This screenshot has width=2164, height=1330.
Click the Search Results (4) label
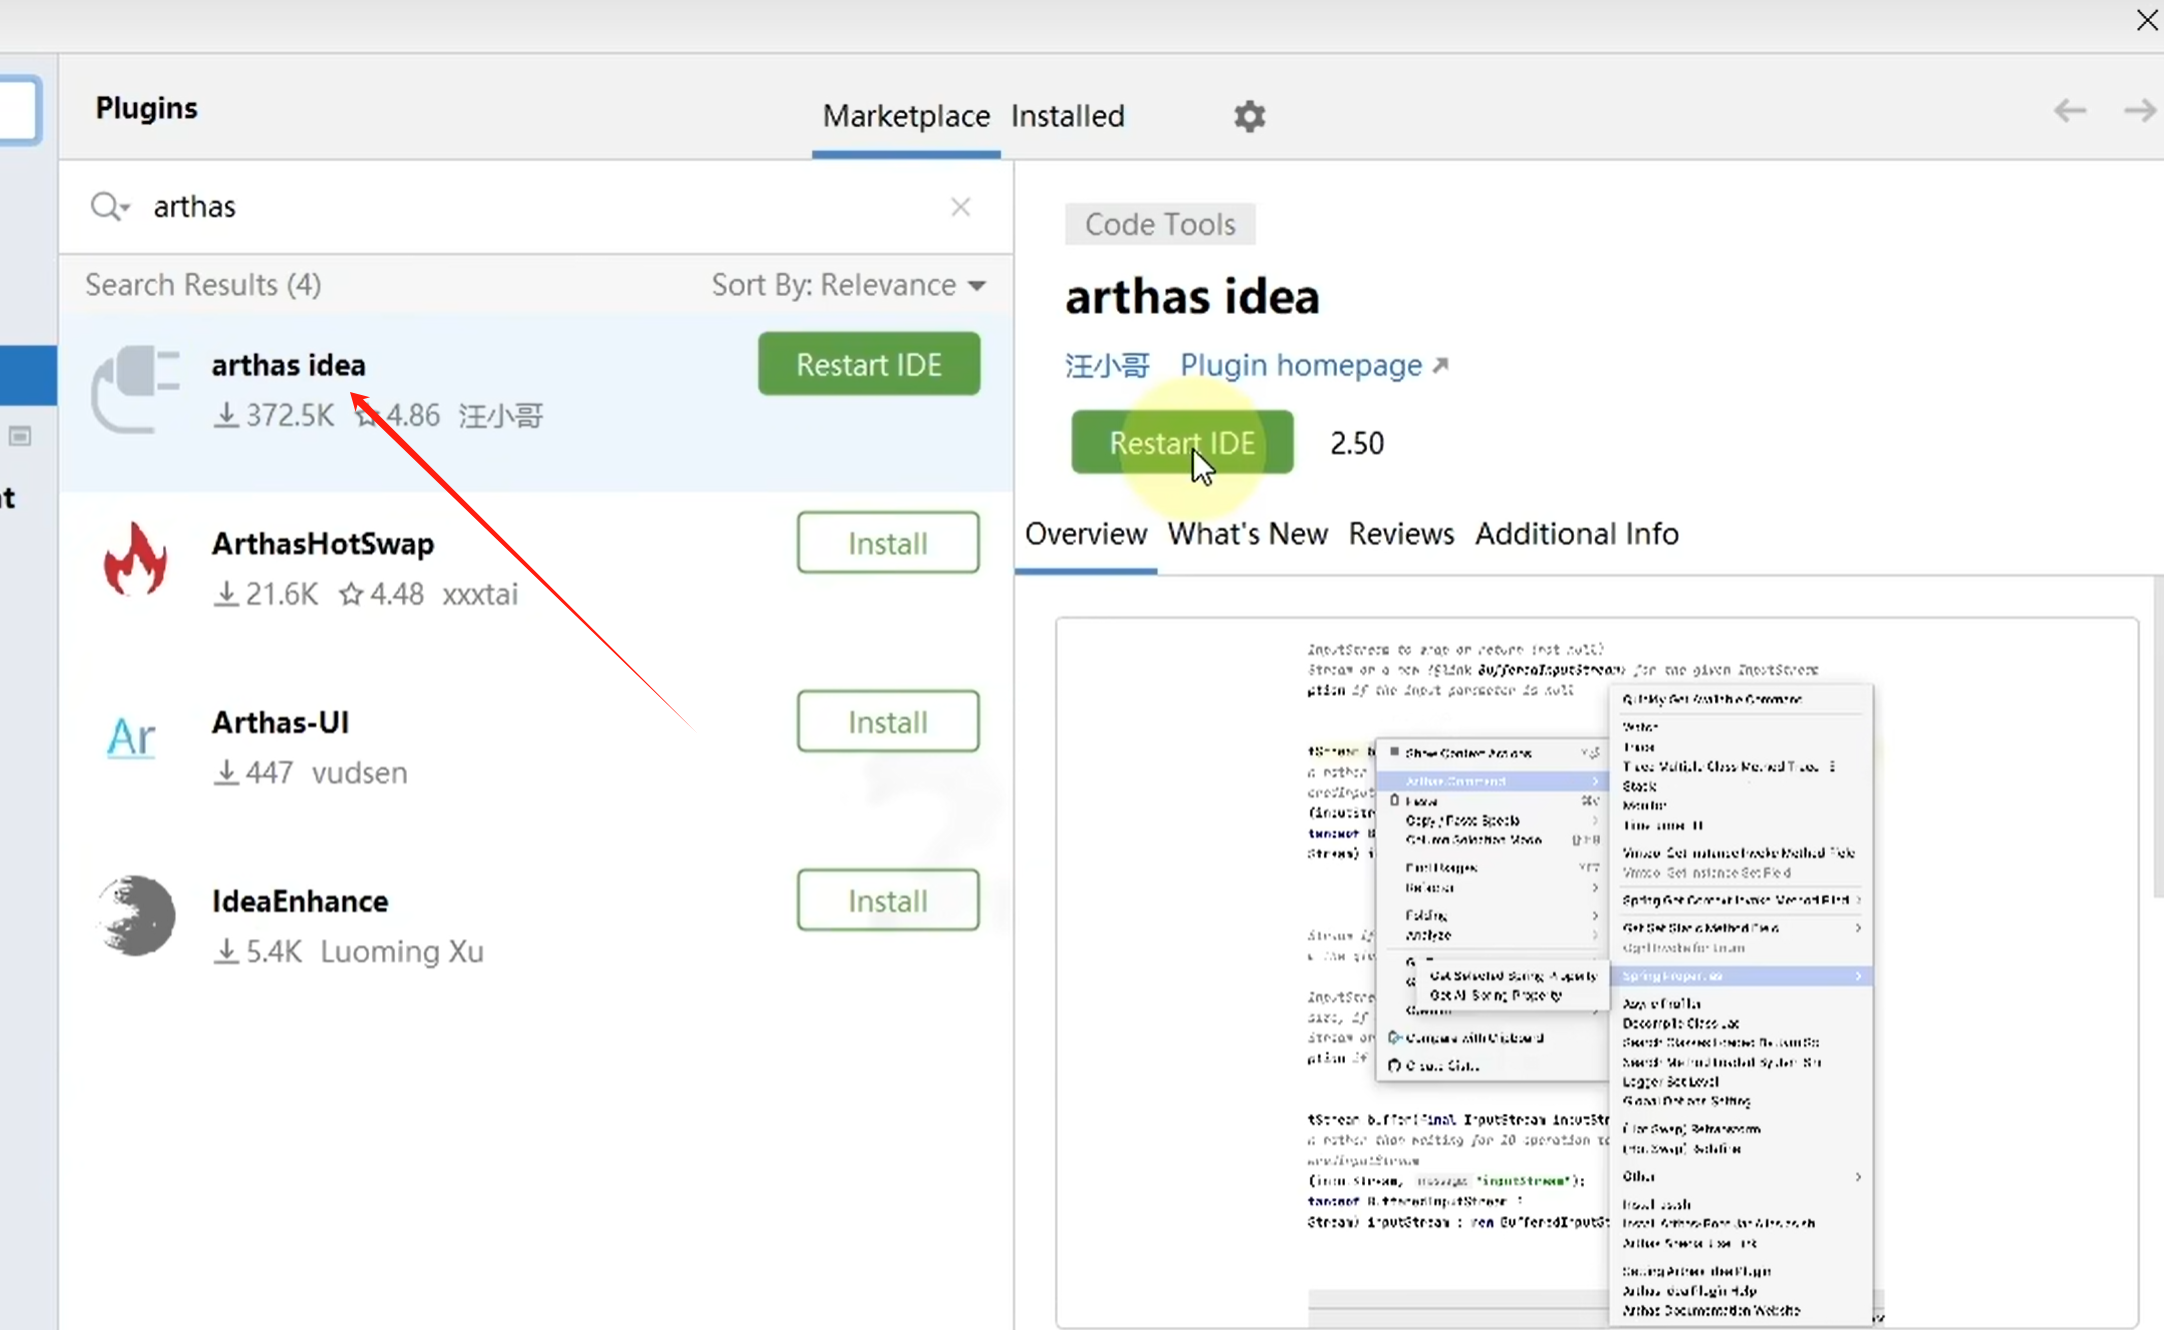(203, 285)
